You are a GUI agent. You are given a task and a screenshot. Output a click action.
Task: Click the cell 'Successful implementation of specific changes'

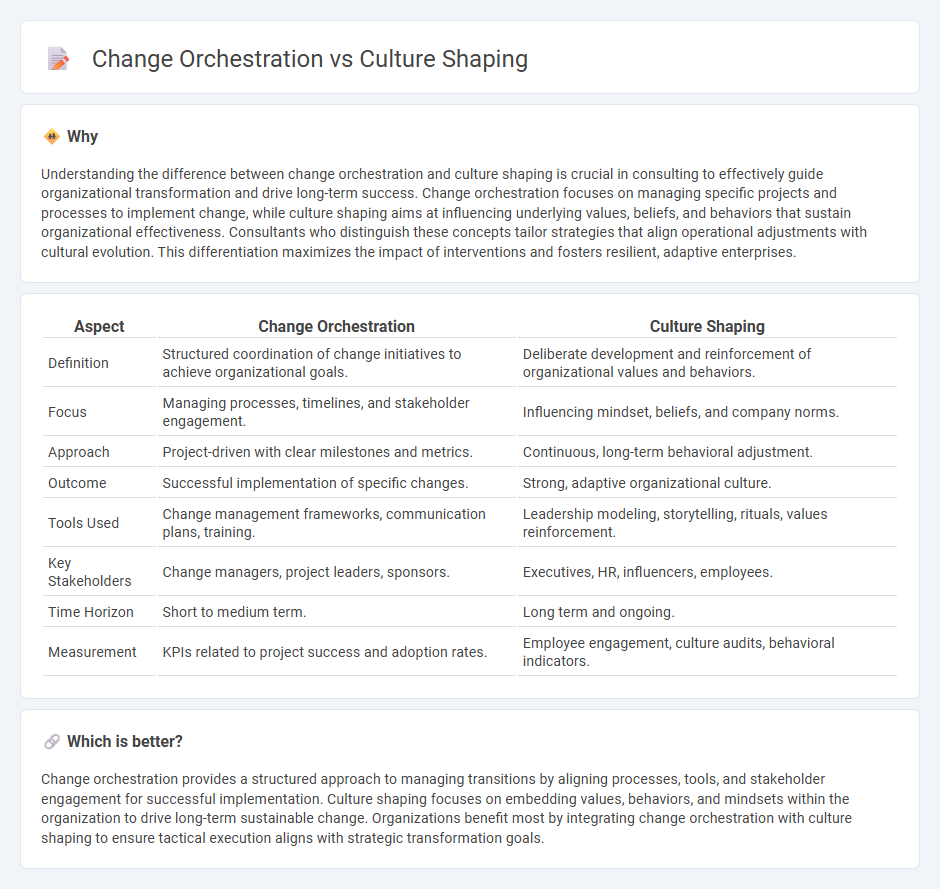(336, 483)
